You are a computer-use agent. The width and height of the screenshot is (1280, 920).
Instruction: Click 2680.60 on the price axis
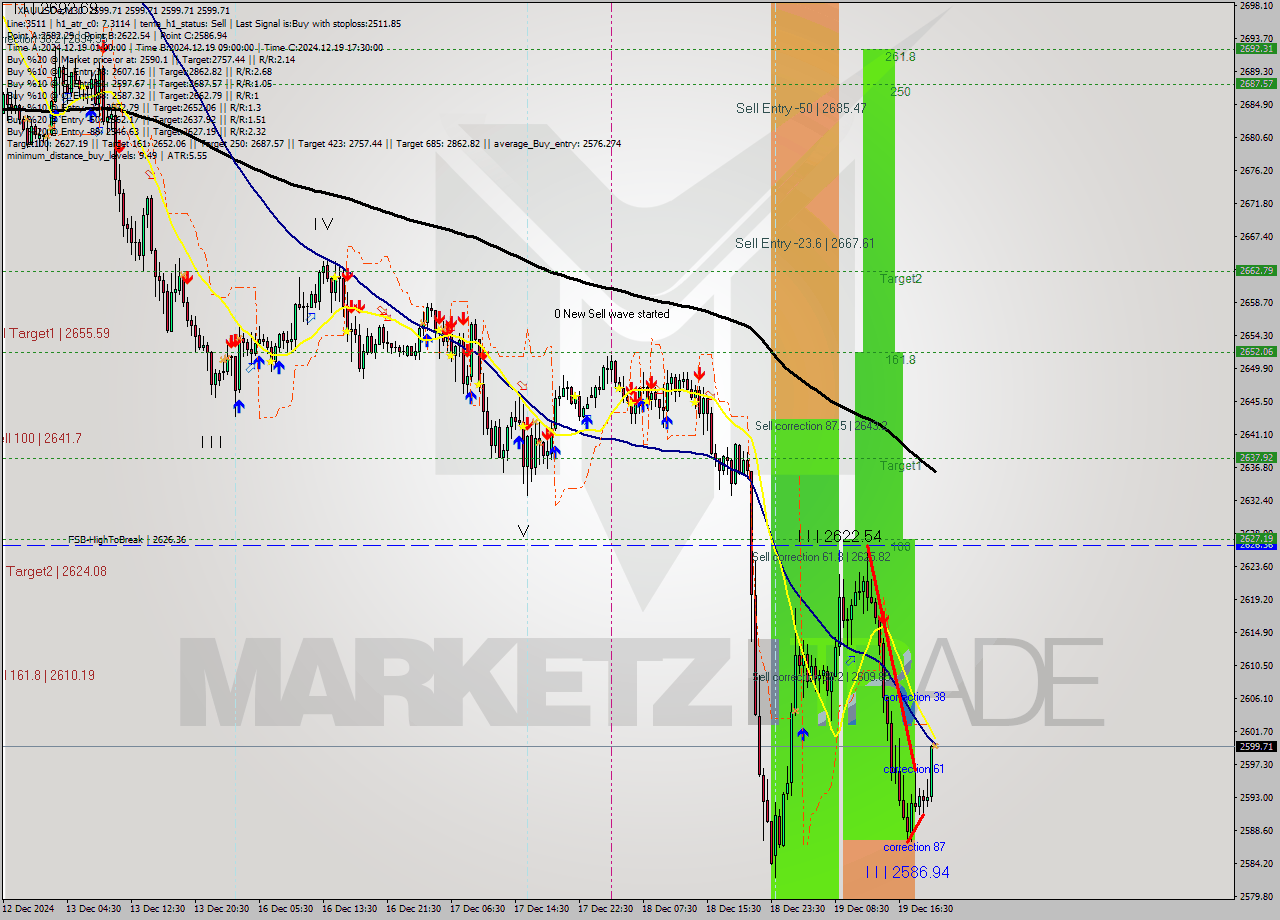coord(1256,137)
